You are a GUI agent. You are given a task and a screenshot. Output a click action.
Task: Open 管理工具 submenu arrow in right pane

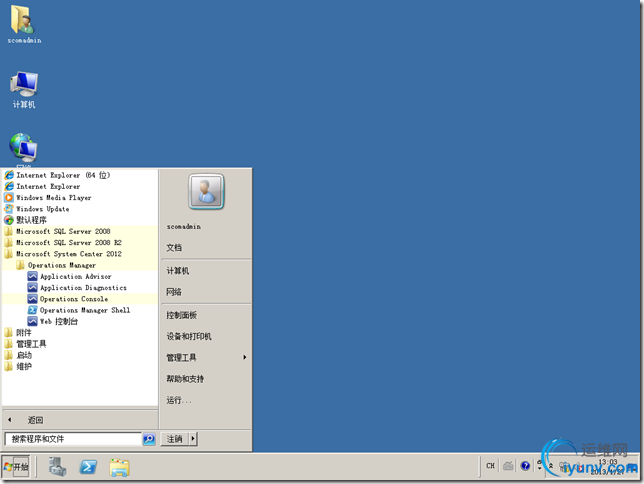click(x=244, y=357)
